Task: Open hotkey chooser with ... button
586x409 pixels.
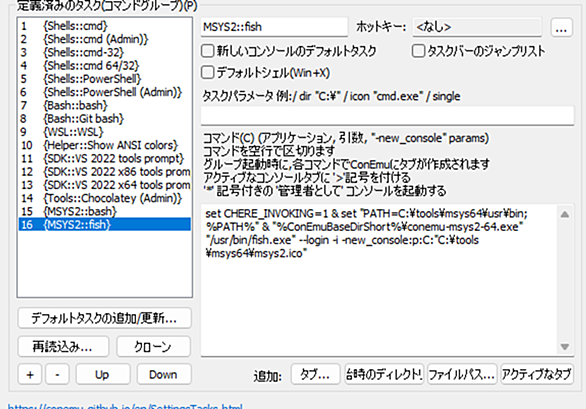Action: [x=561, y=27]
